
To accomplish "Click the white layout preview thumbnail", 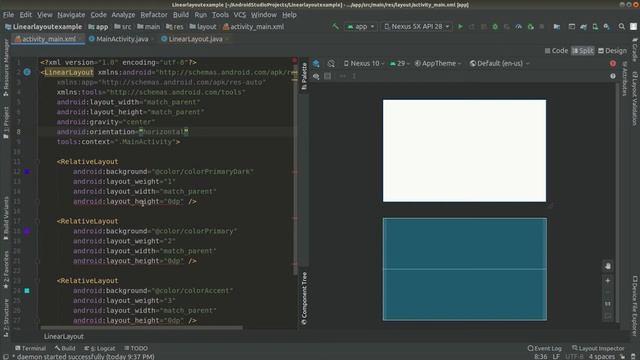I will tap(464, 151).
